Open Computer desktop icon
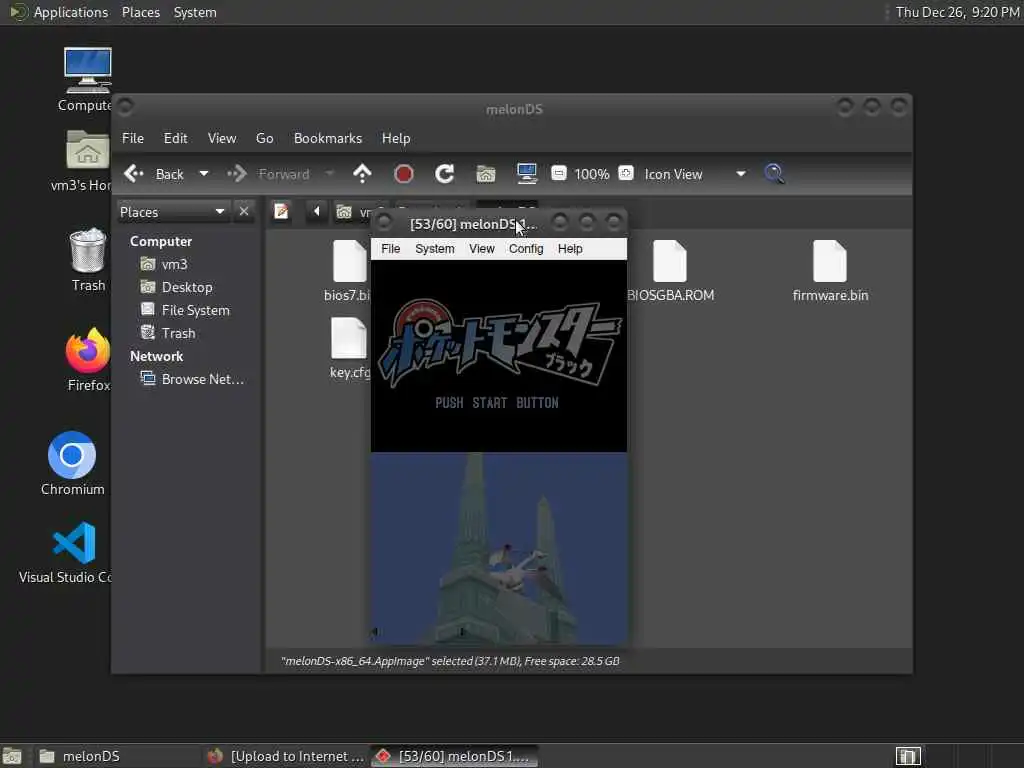Image resolution: width=1024 pixels, height=768 pixels. coord(88,80)
